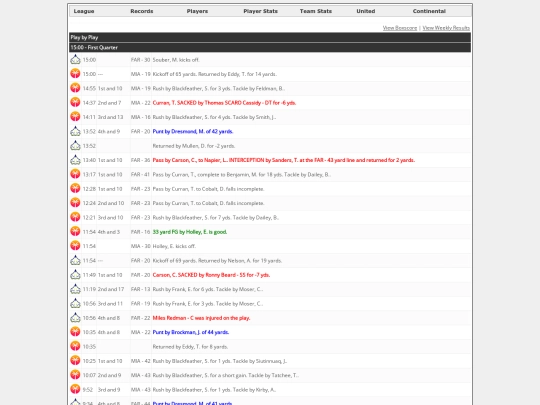Click team logo on Returned by Mullen row
Image resolution: width=540 pixels, height=405 pixels.
[x=75, y=146]
